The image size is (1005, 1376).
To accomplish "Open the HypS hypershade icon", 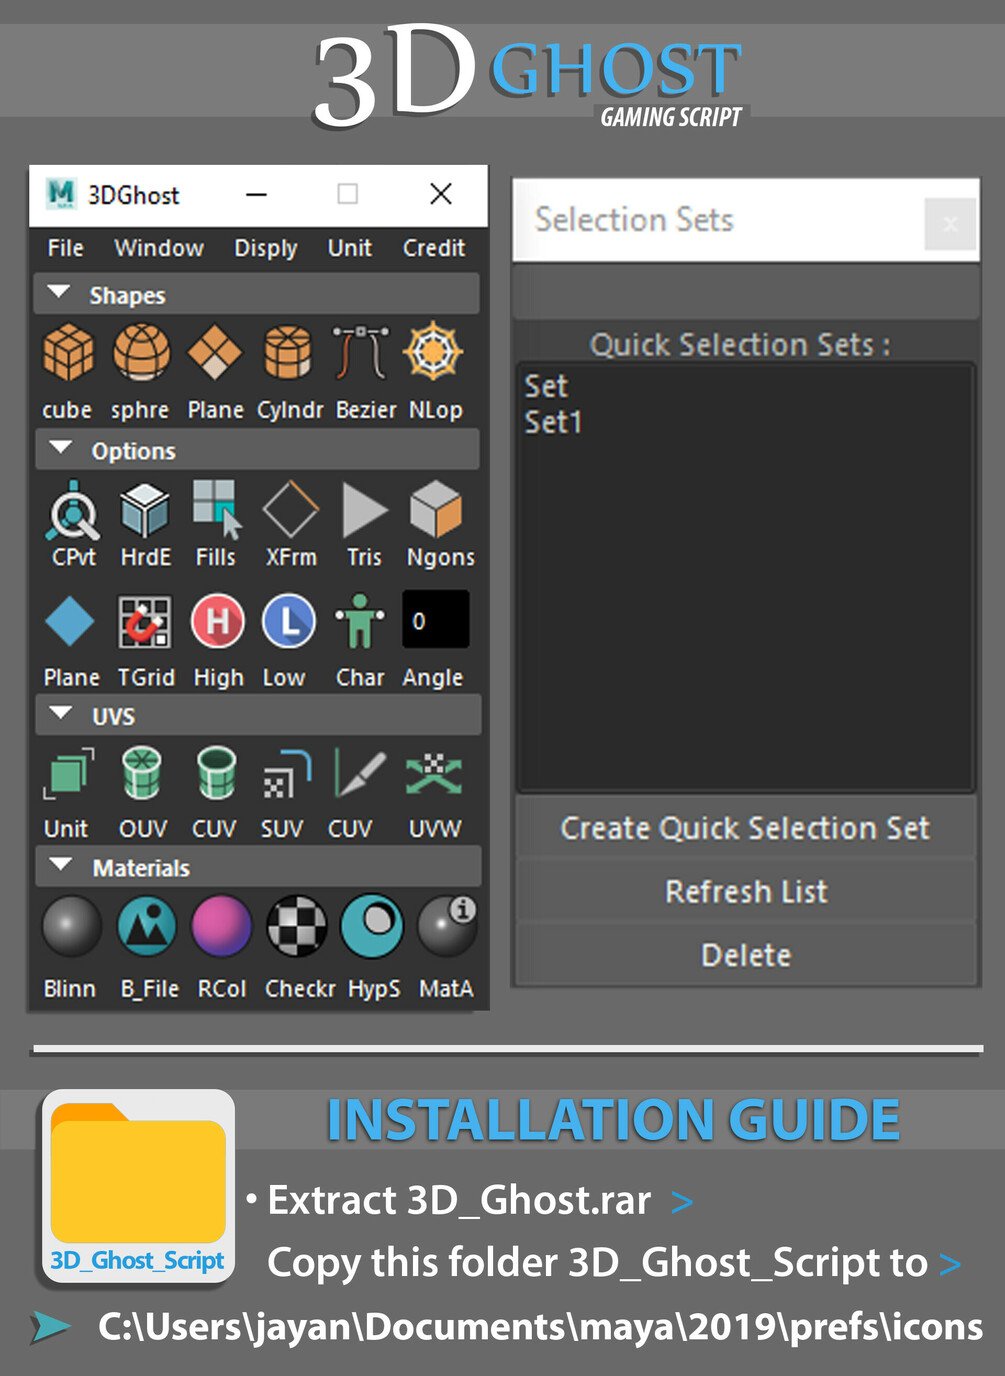I will click(372, 927).
